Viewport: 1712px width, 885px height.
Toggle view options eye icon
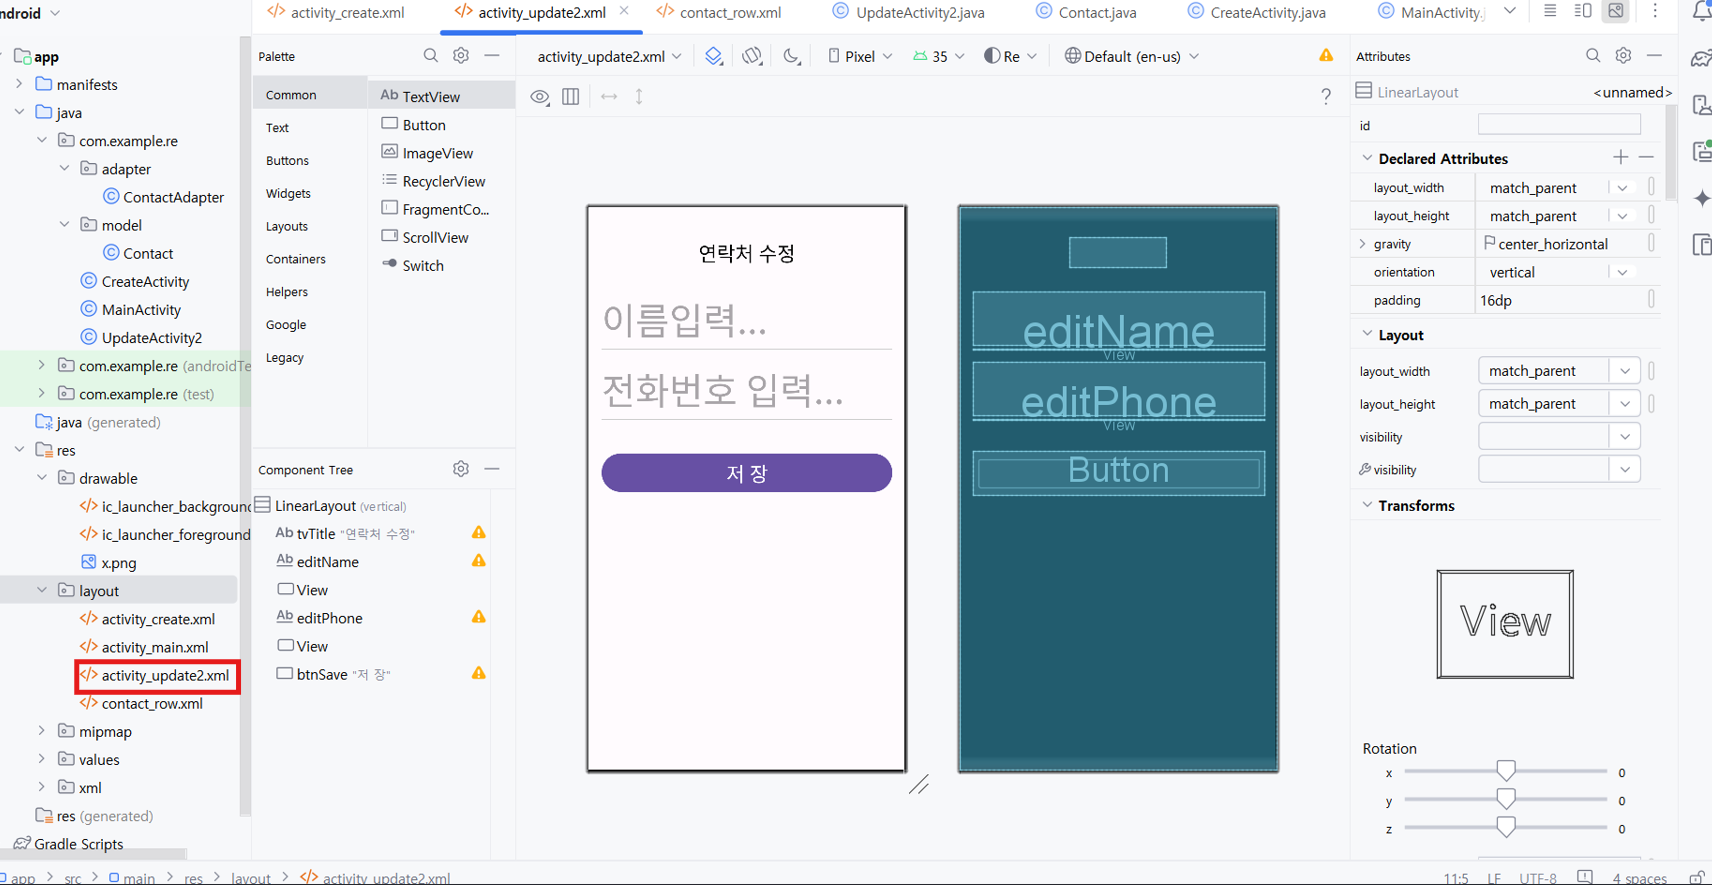coord(540,97)
